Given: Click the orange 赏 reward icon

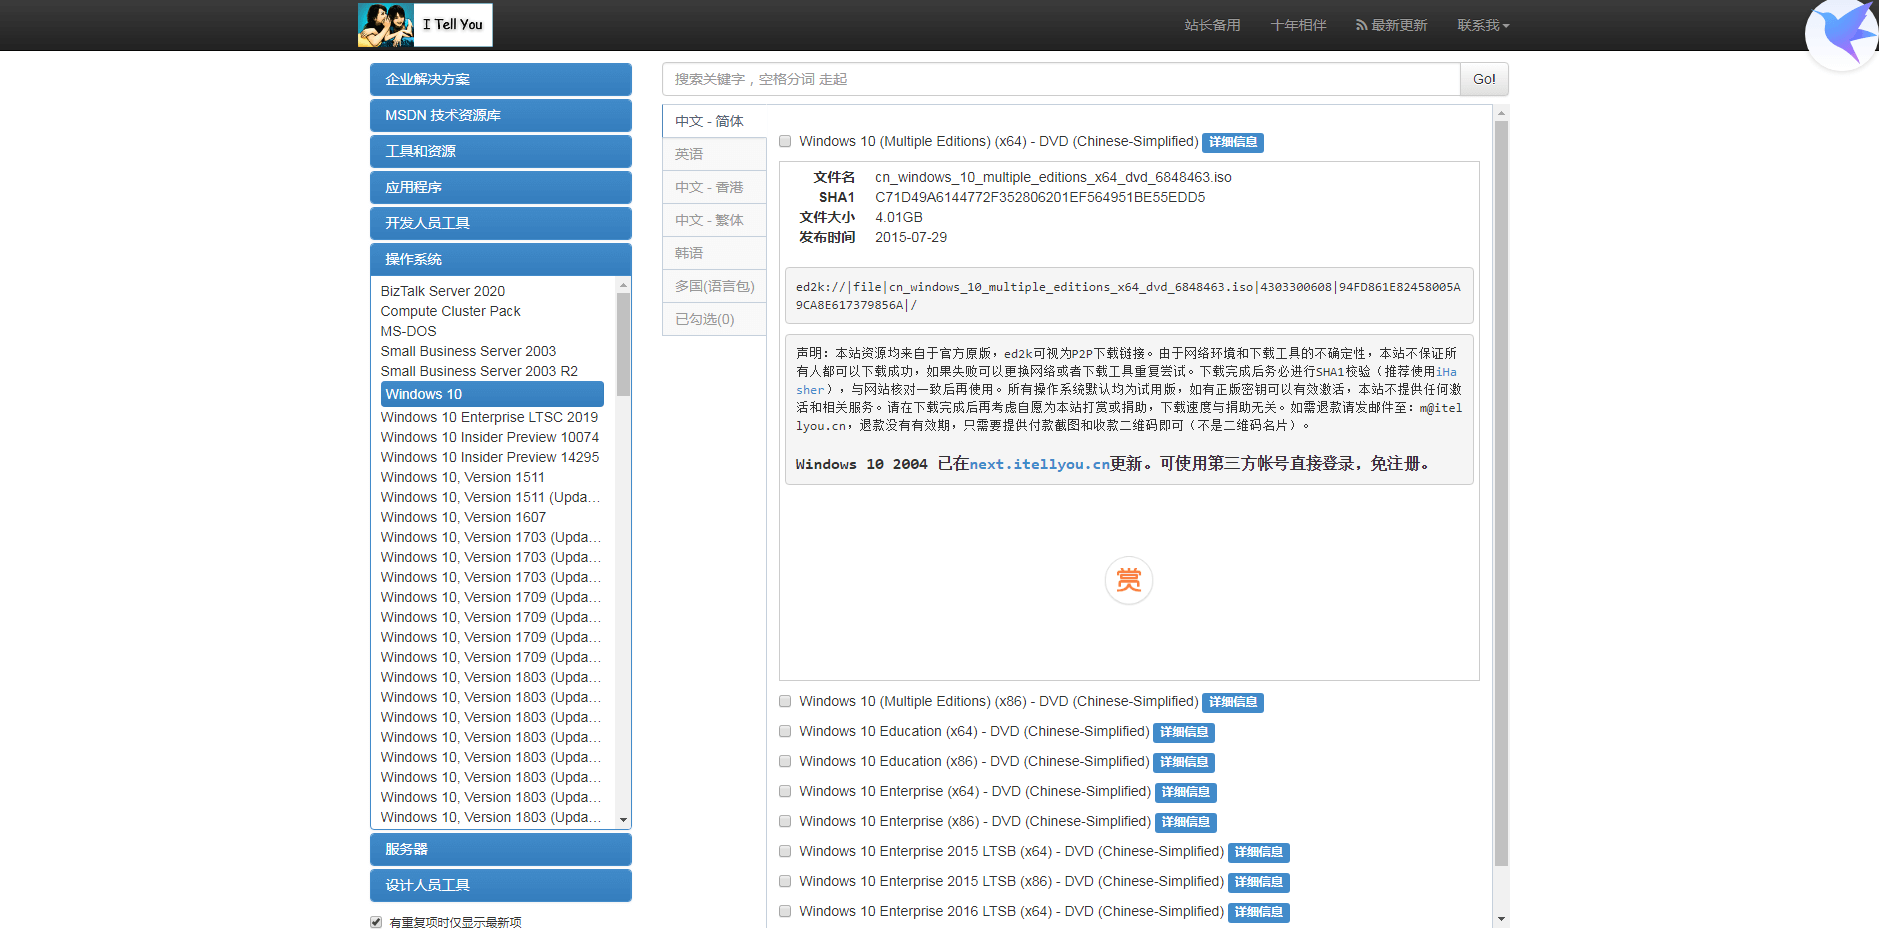Looking at the screenshot, I should [x=1129, y=580].
